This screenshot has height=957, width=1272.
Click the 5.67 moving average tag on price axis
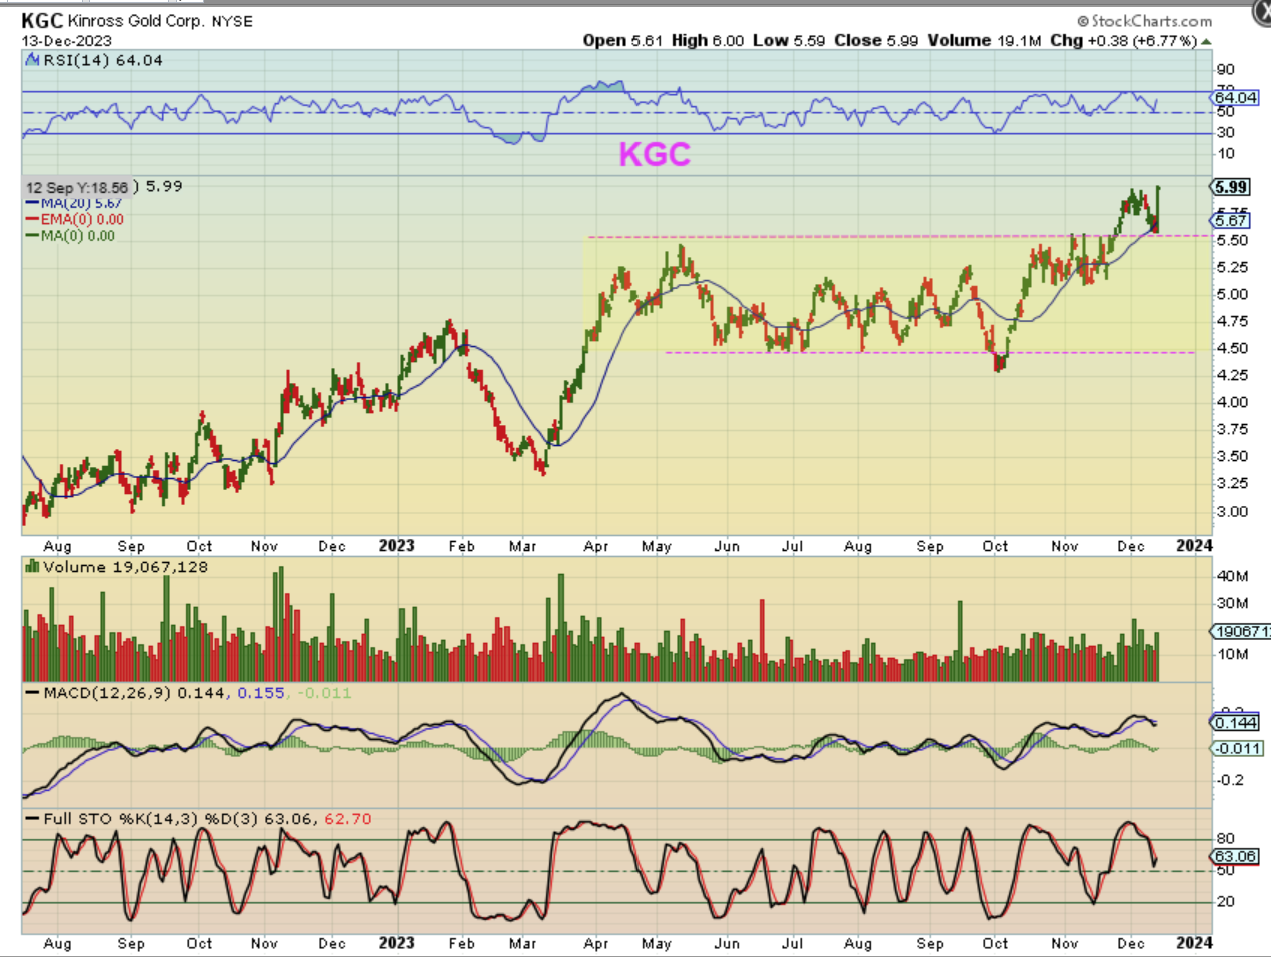(1231, 220)
